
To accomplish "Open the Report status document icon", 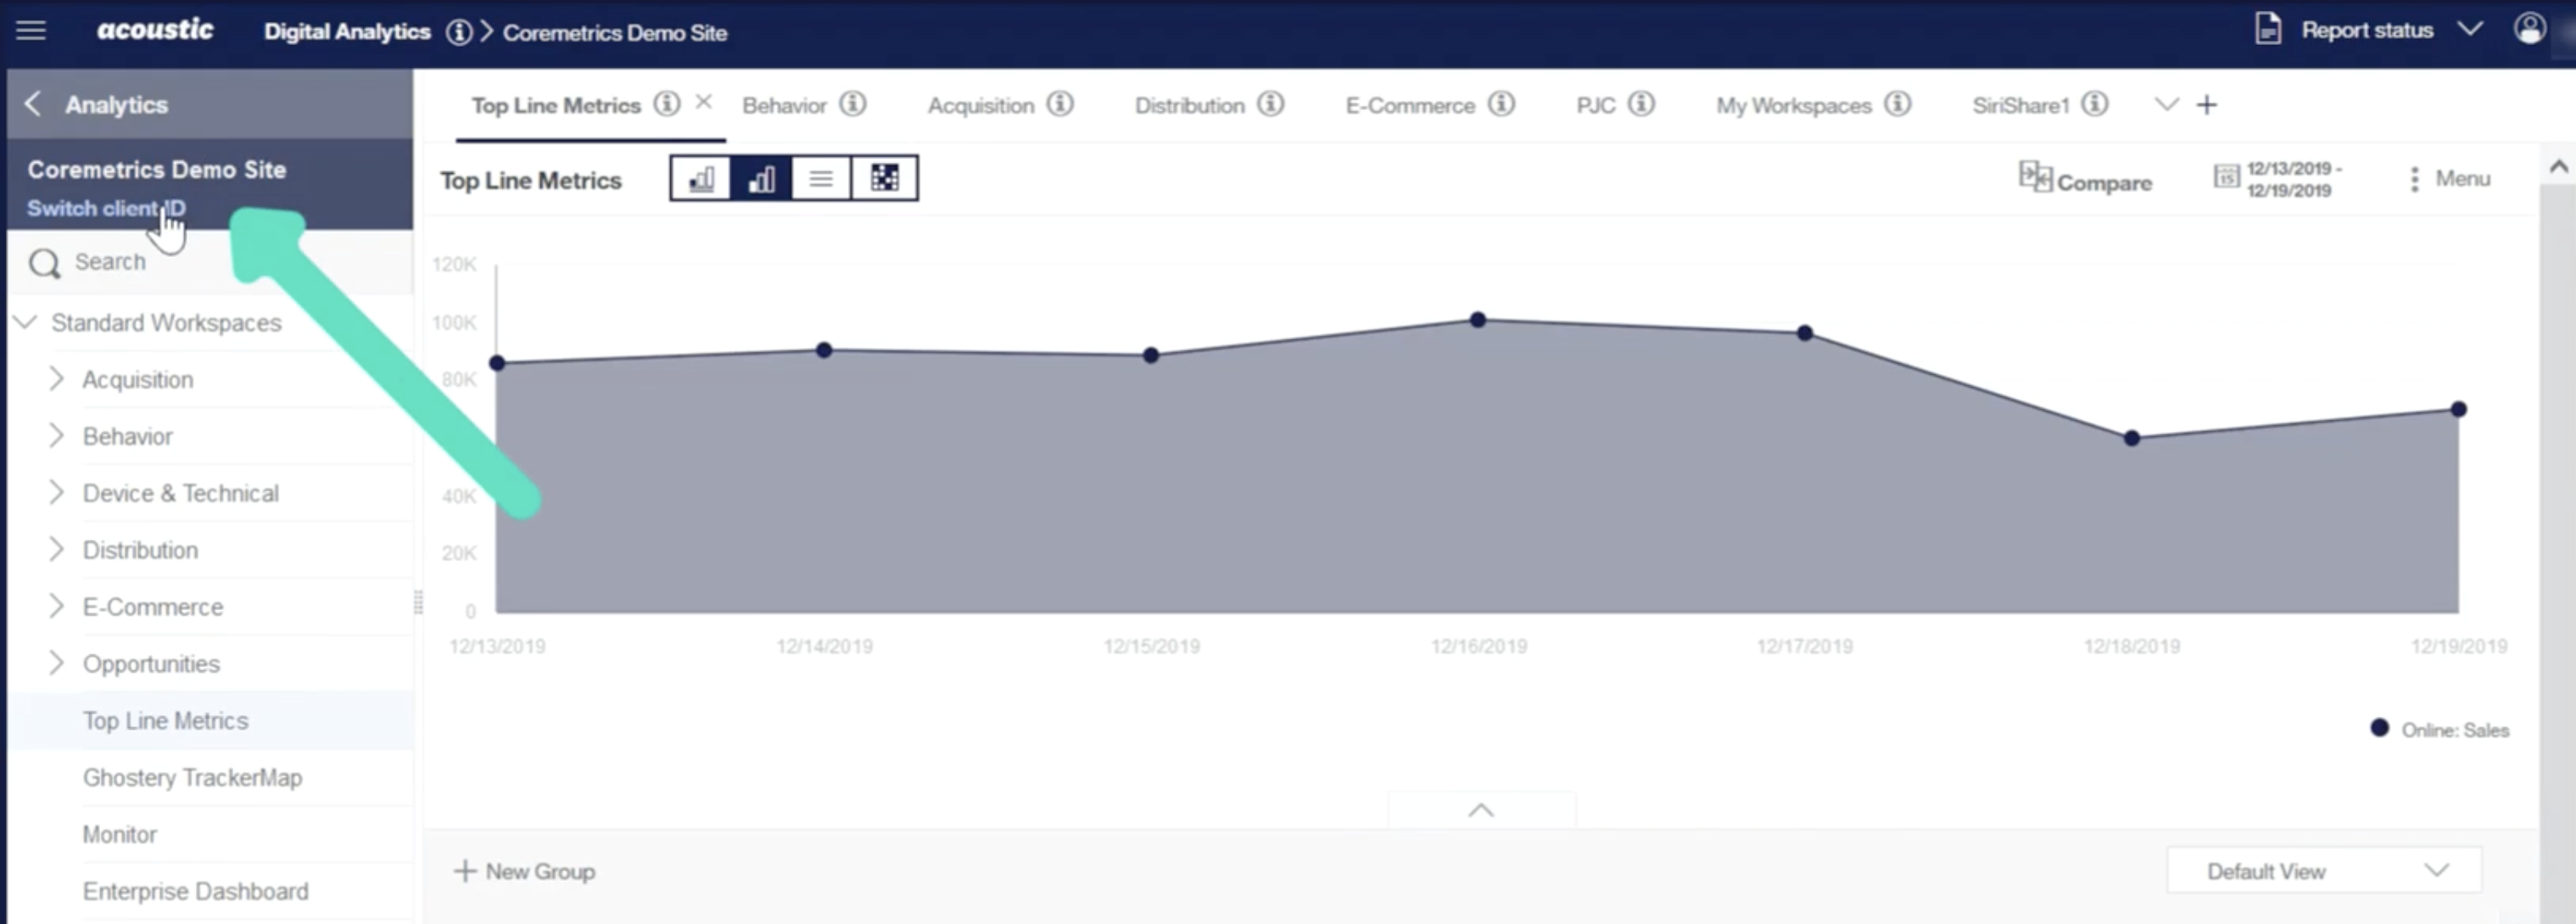I will [2268, 29].
